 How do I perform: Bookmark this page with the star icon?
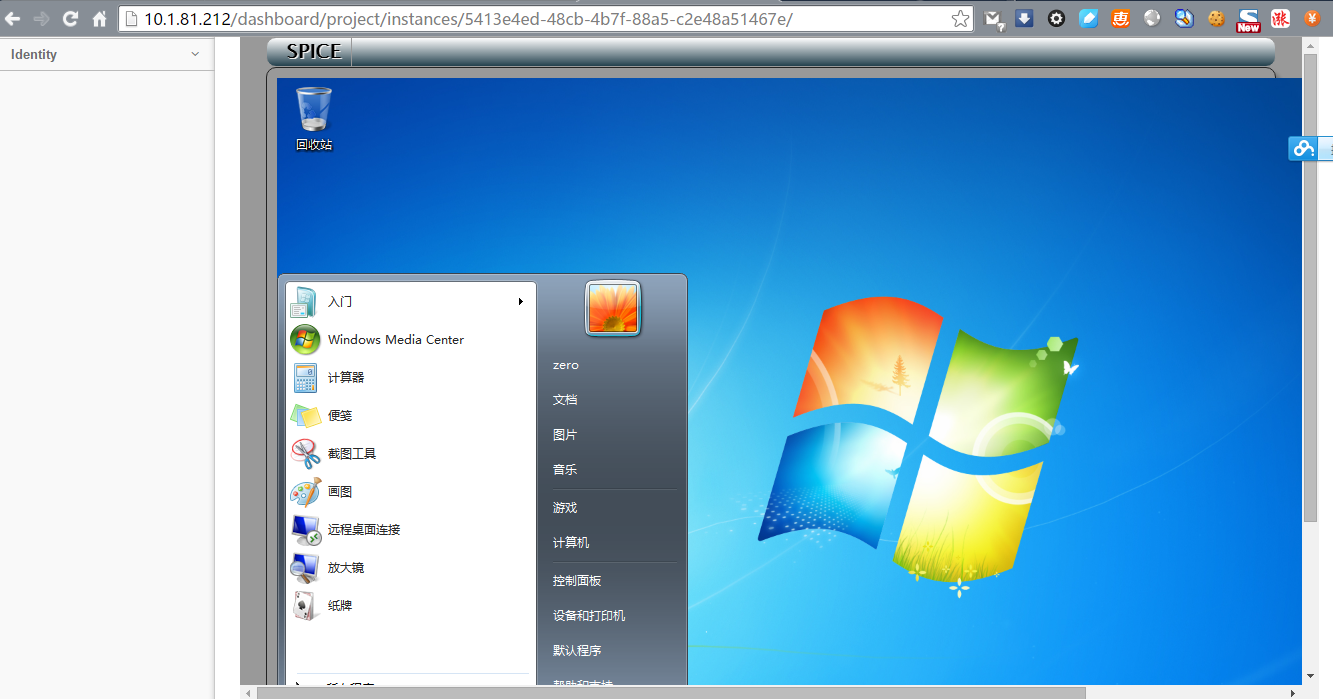click(960, 19)
